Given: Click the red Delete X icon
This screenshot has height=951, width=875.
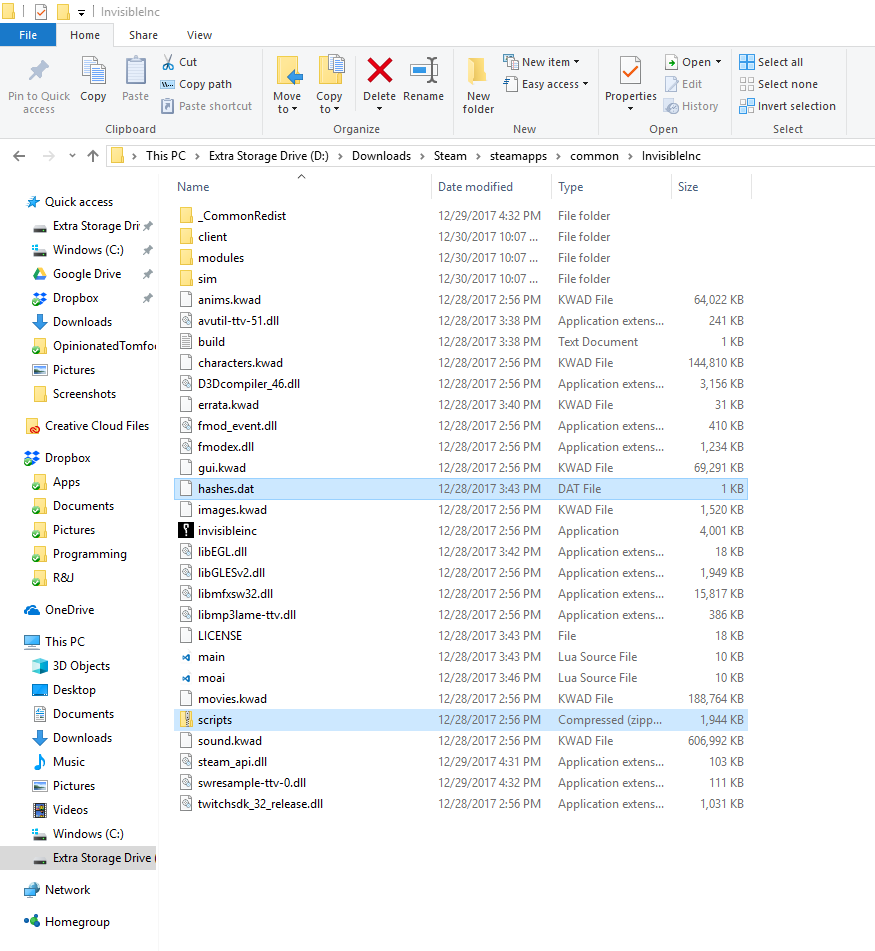Looking at the screenshot, I should (x=380, y=70).
